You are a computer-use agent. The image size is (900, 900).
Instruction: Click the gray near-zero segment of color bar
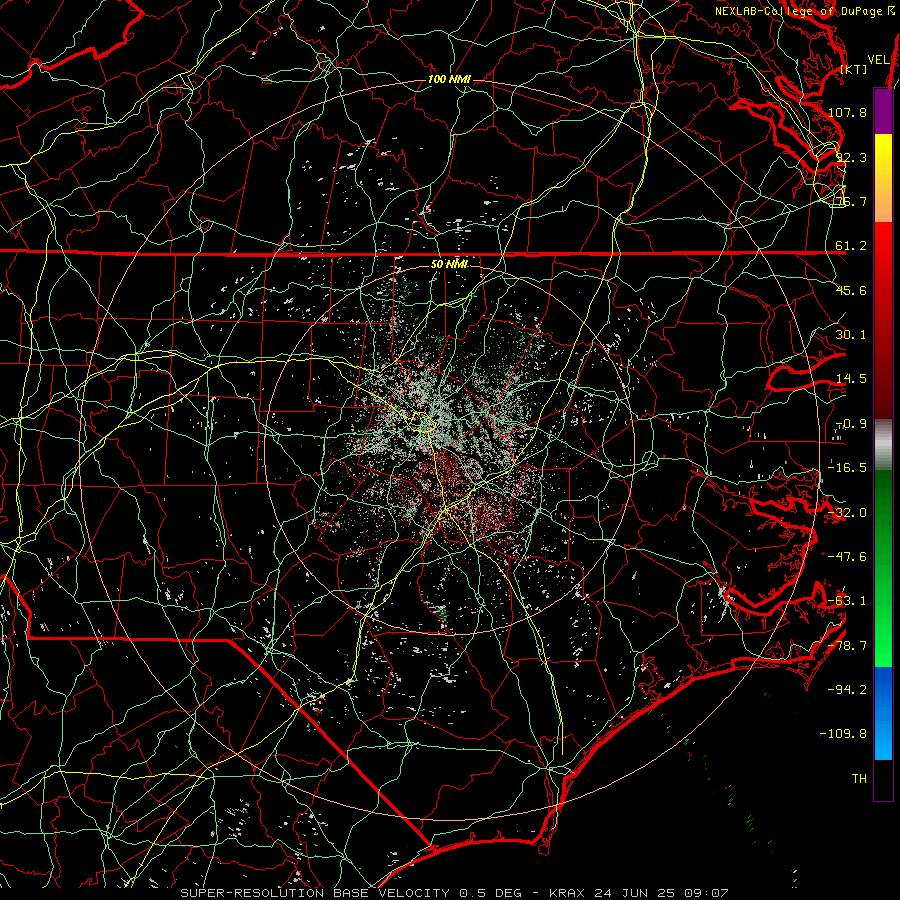pyautogui.click(x=883, y=445)
